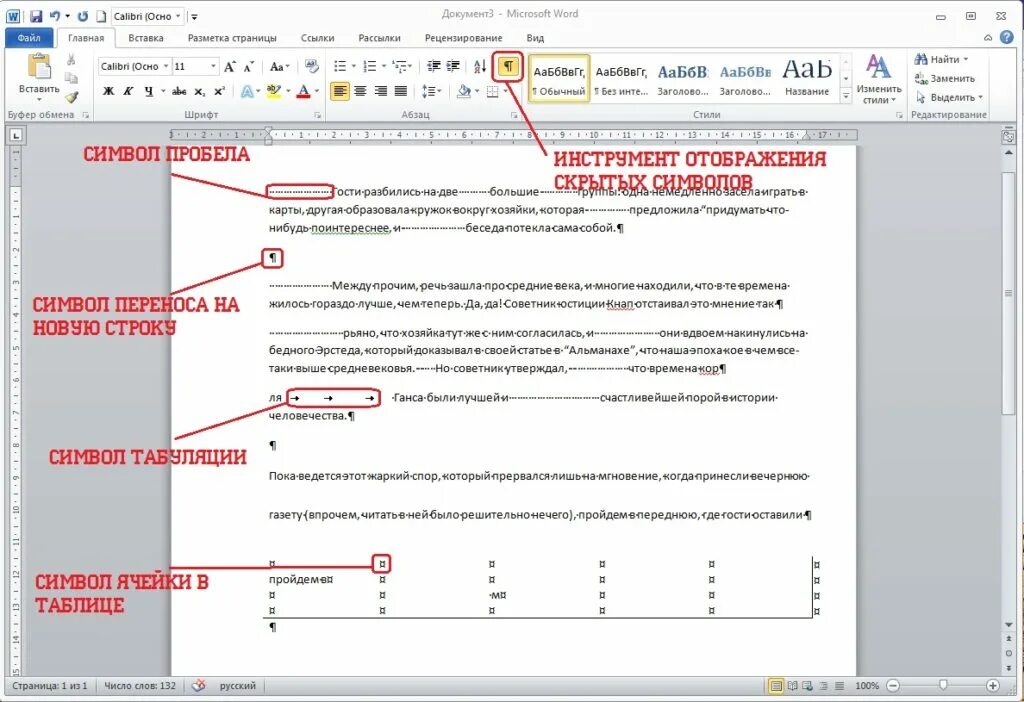Align paragraph text to the right
This screenshot has height=702, width=1024.
(x=380, y=91)
